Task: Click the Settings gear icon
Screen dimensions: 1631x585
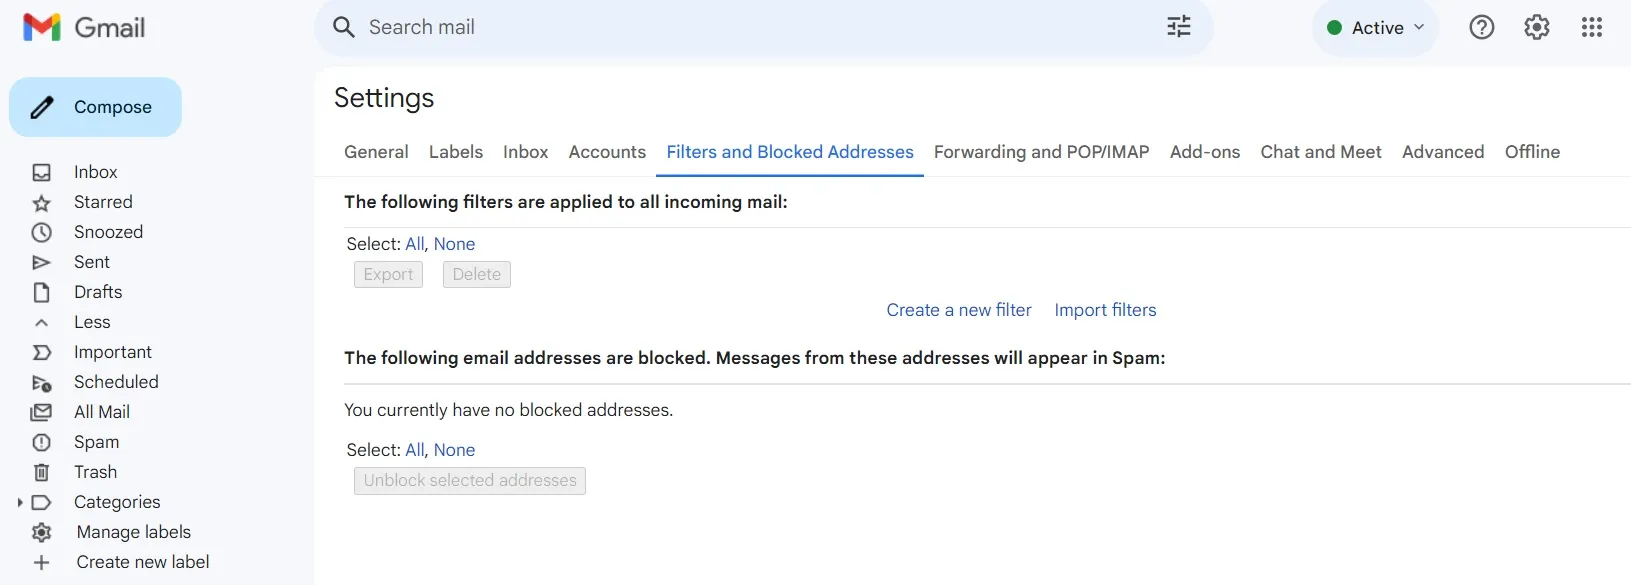Action: click(1536, 27)
